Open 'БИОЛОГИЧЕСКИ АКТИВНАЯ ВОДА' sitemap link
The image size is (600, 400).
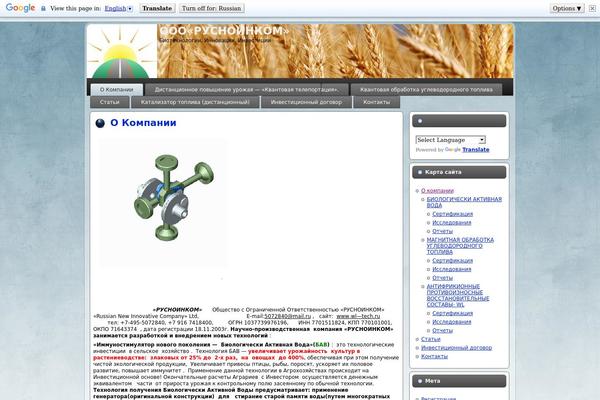(x=464, y=202)
